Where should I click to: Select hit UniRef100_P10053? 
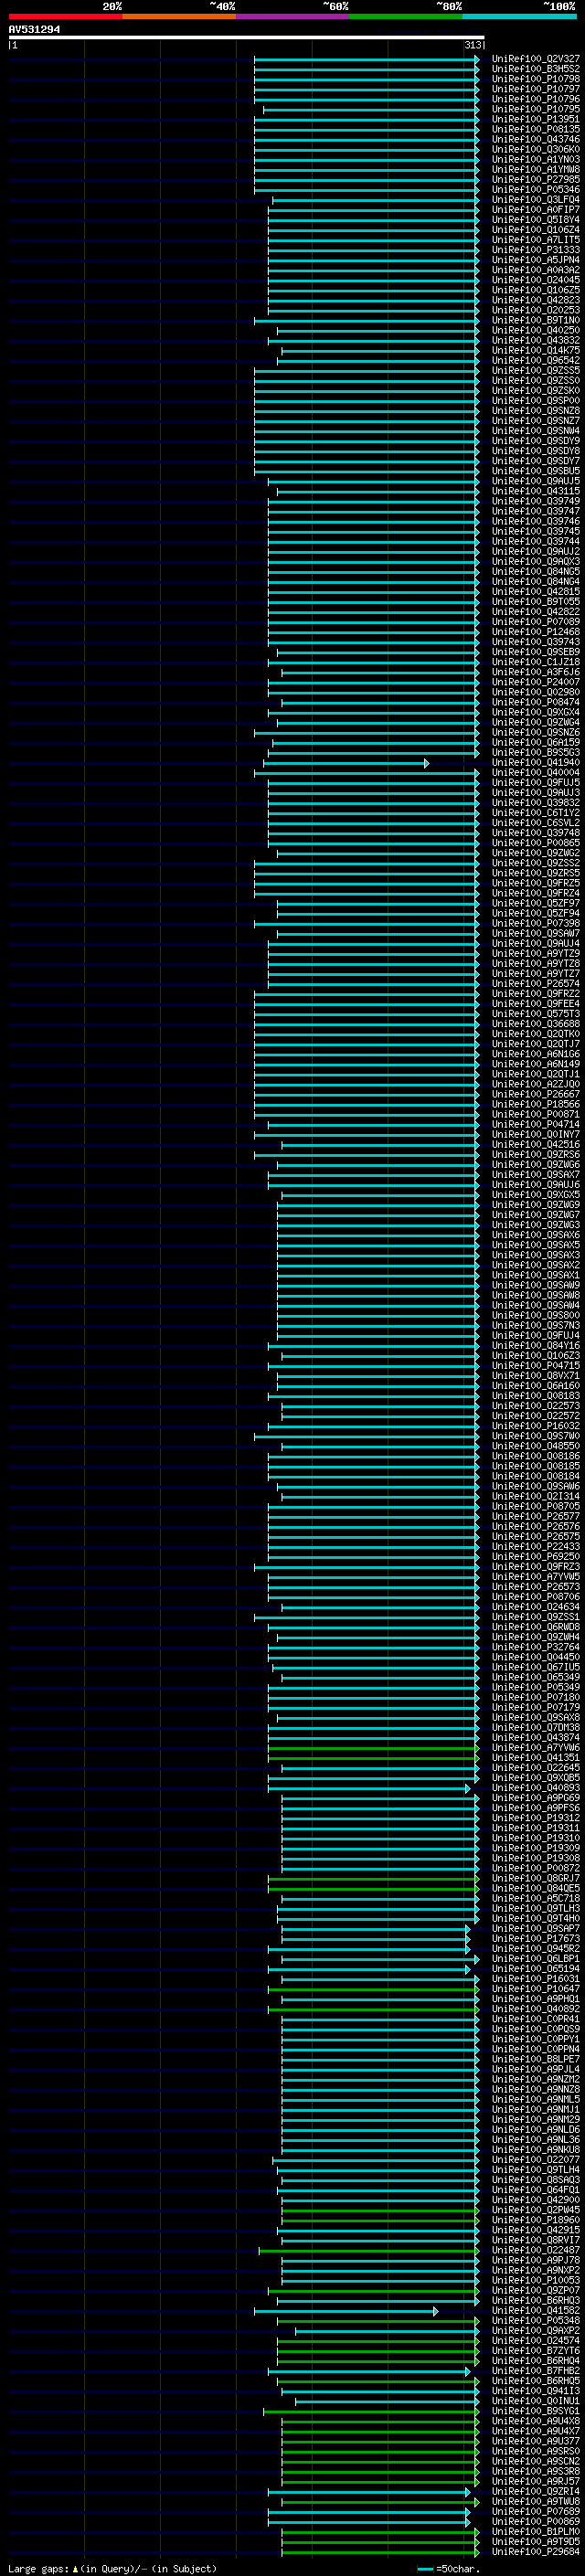[x=536, y=2279]
